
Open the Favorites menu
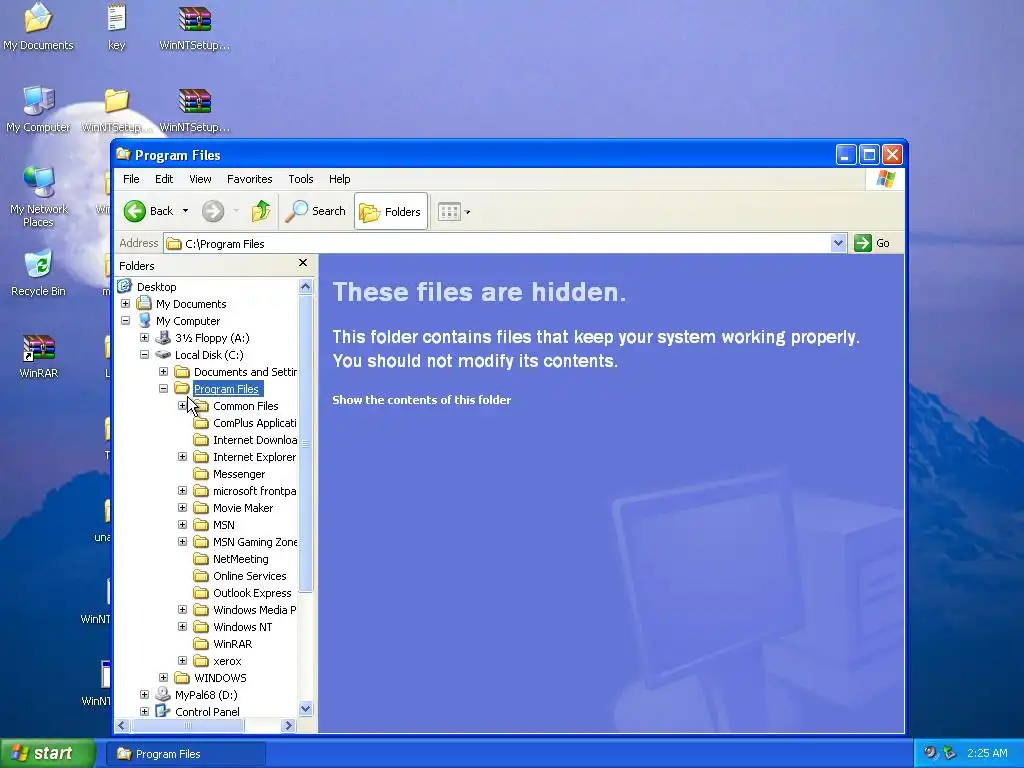pyautogui.click(x=249, y=179)
